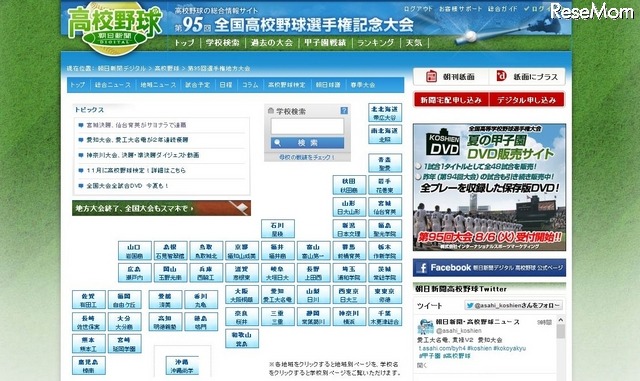The image size is (640, 381).
Task: Open 学校検索 in header menu
Action: tap(222, 42)
